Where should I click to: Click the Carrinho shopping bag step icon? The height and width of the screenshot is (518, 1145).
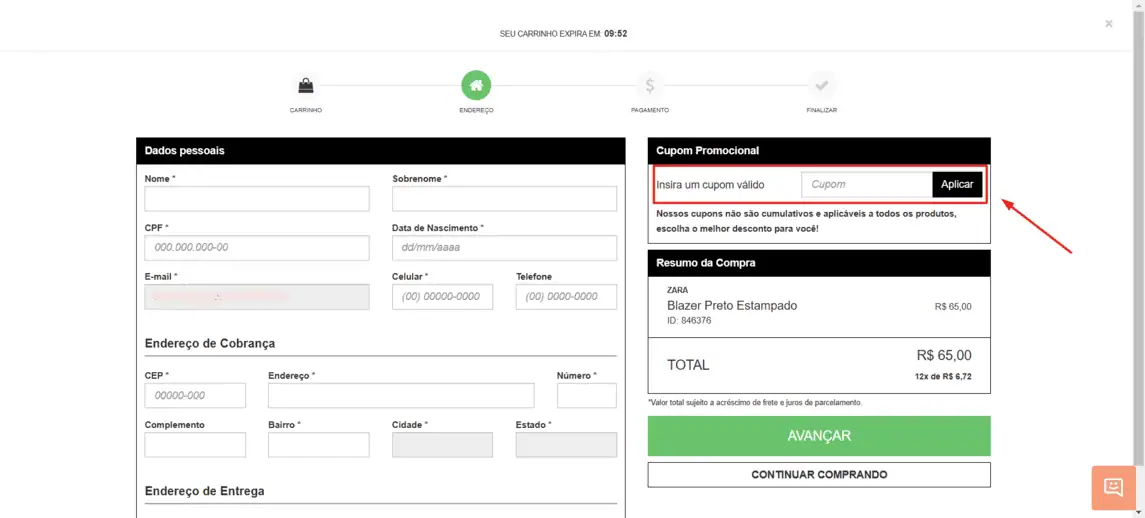(305, 86)
